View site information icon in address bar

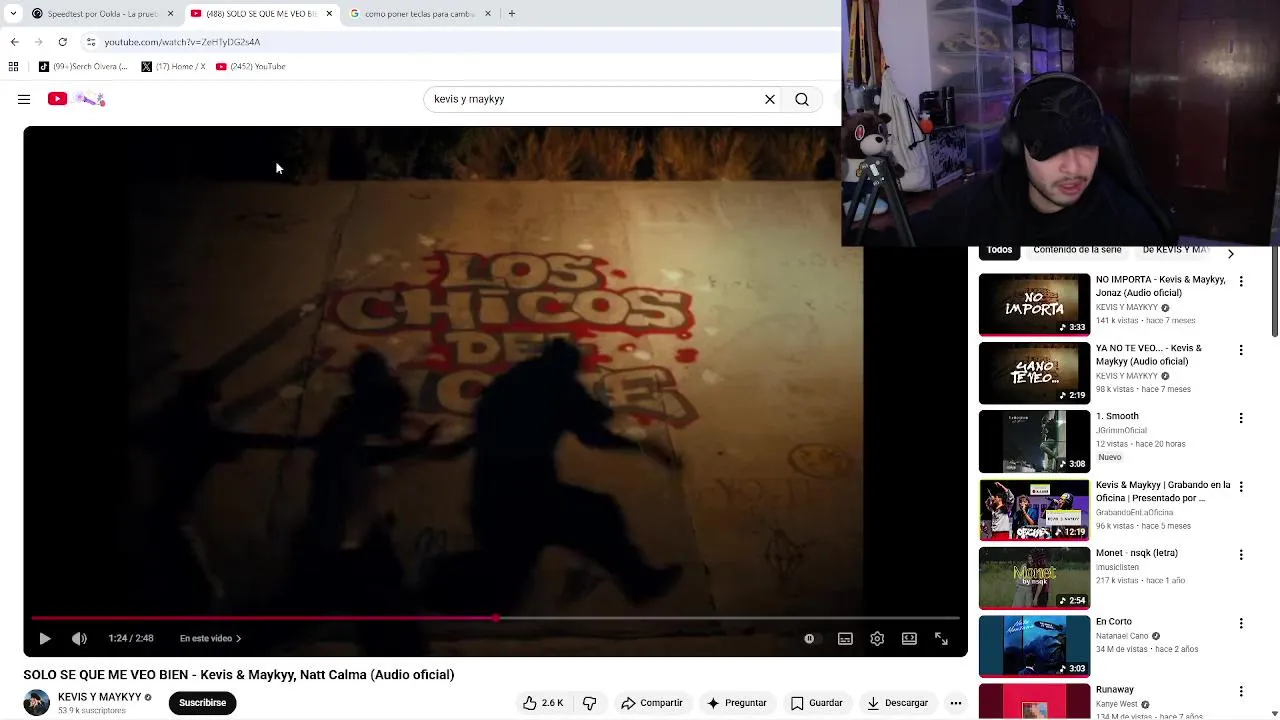(90, 42)
